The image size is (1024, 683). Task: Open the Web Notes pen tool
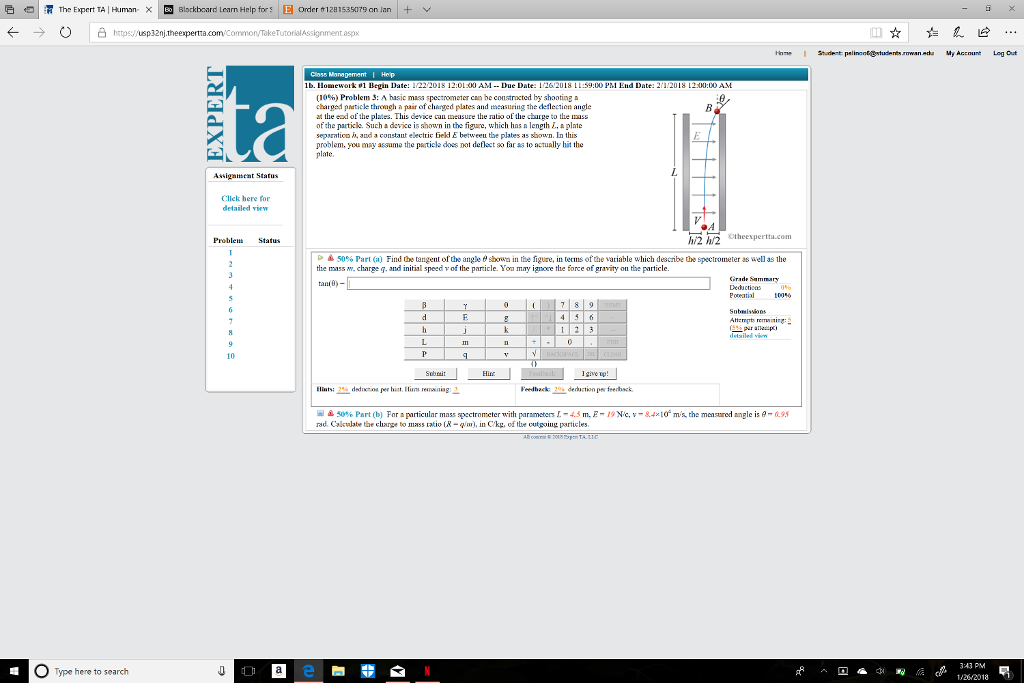point(959,32)
